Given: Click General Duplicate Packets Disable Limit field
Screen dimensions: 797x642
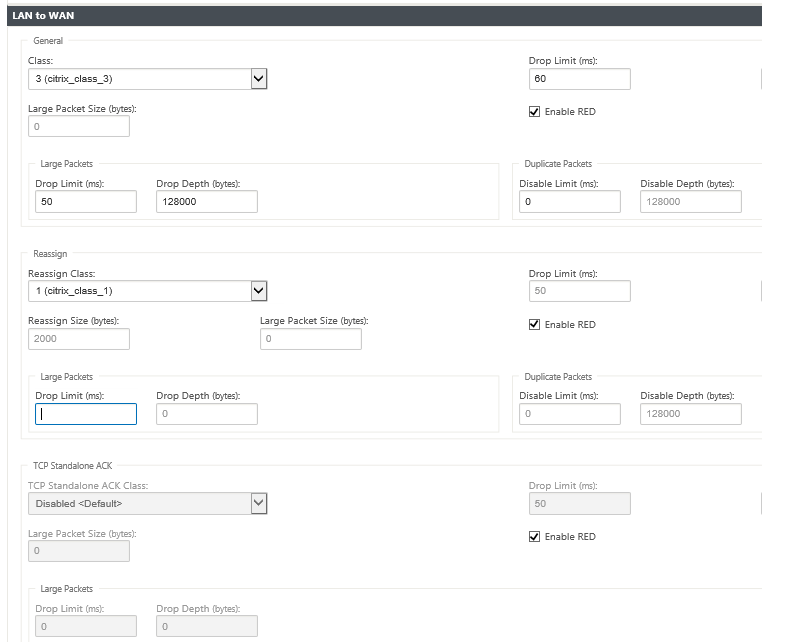Looking at the screenshot, I should click(570, 201).
